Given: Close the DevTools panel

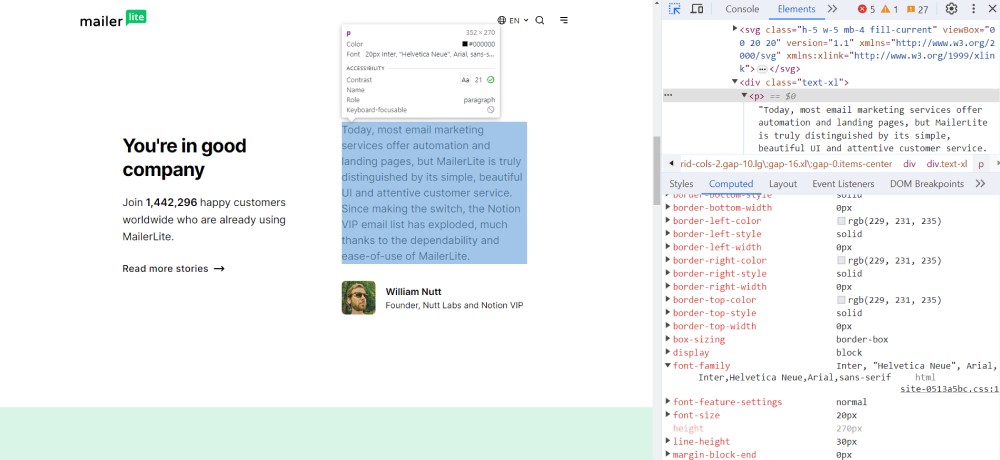Looking at the screenshot, I should [992, 9].
